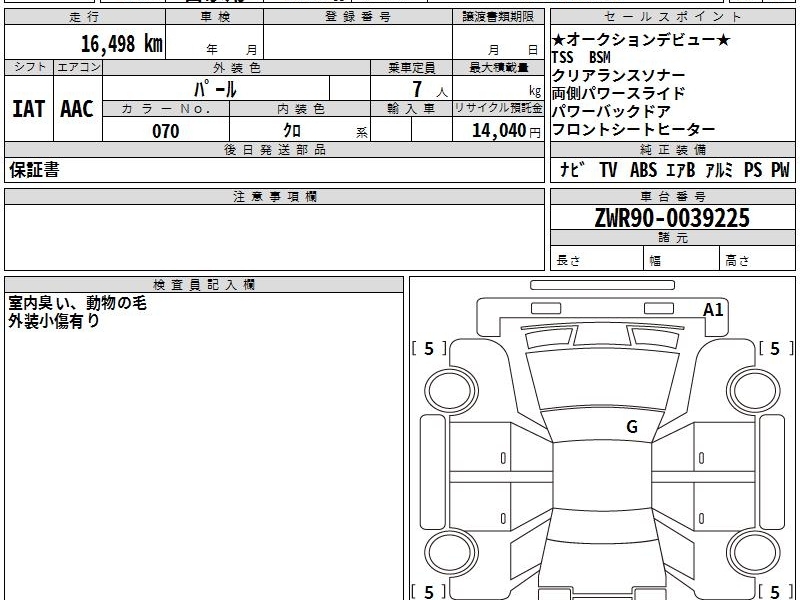The image size is (800, 600).
Task: Select the エアB equipment item
Action: [x=681, y=170]
